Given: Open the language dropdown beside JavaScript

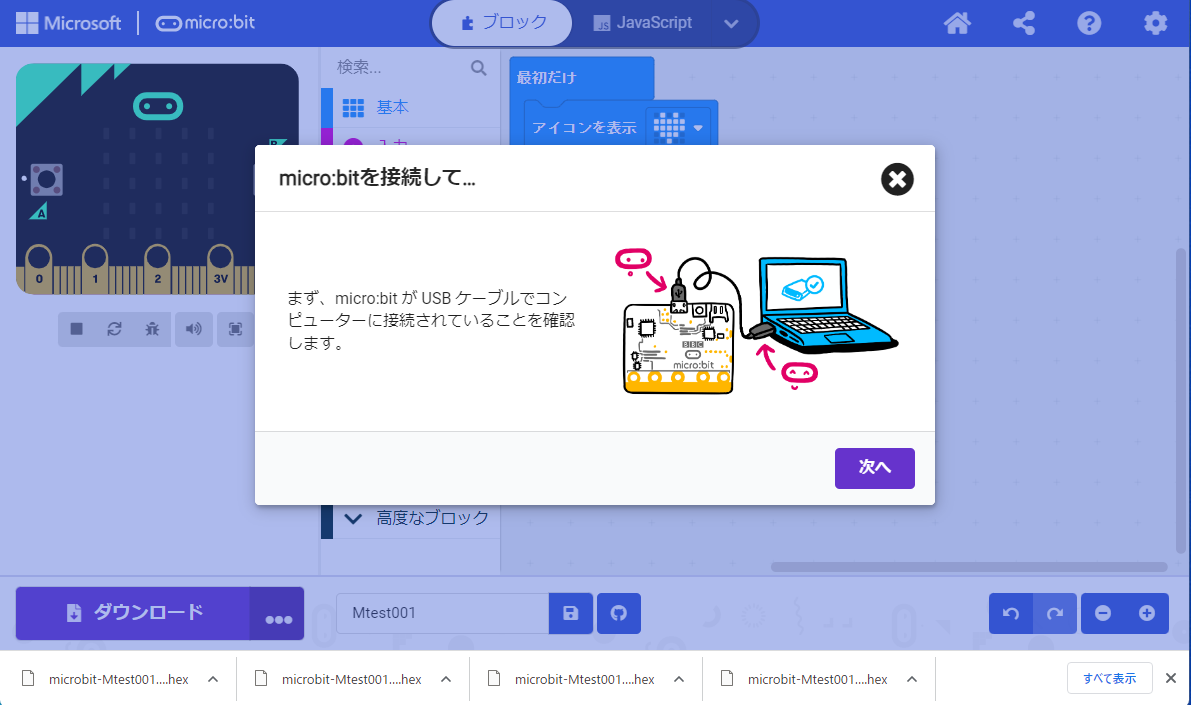Looking at the screenshot, I should click(x=731, y=24).
